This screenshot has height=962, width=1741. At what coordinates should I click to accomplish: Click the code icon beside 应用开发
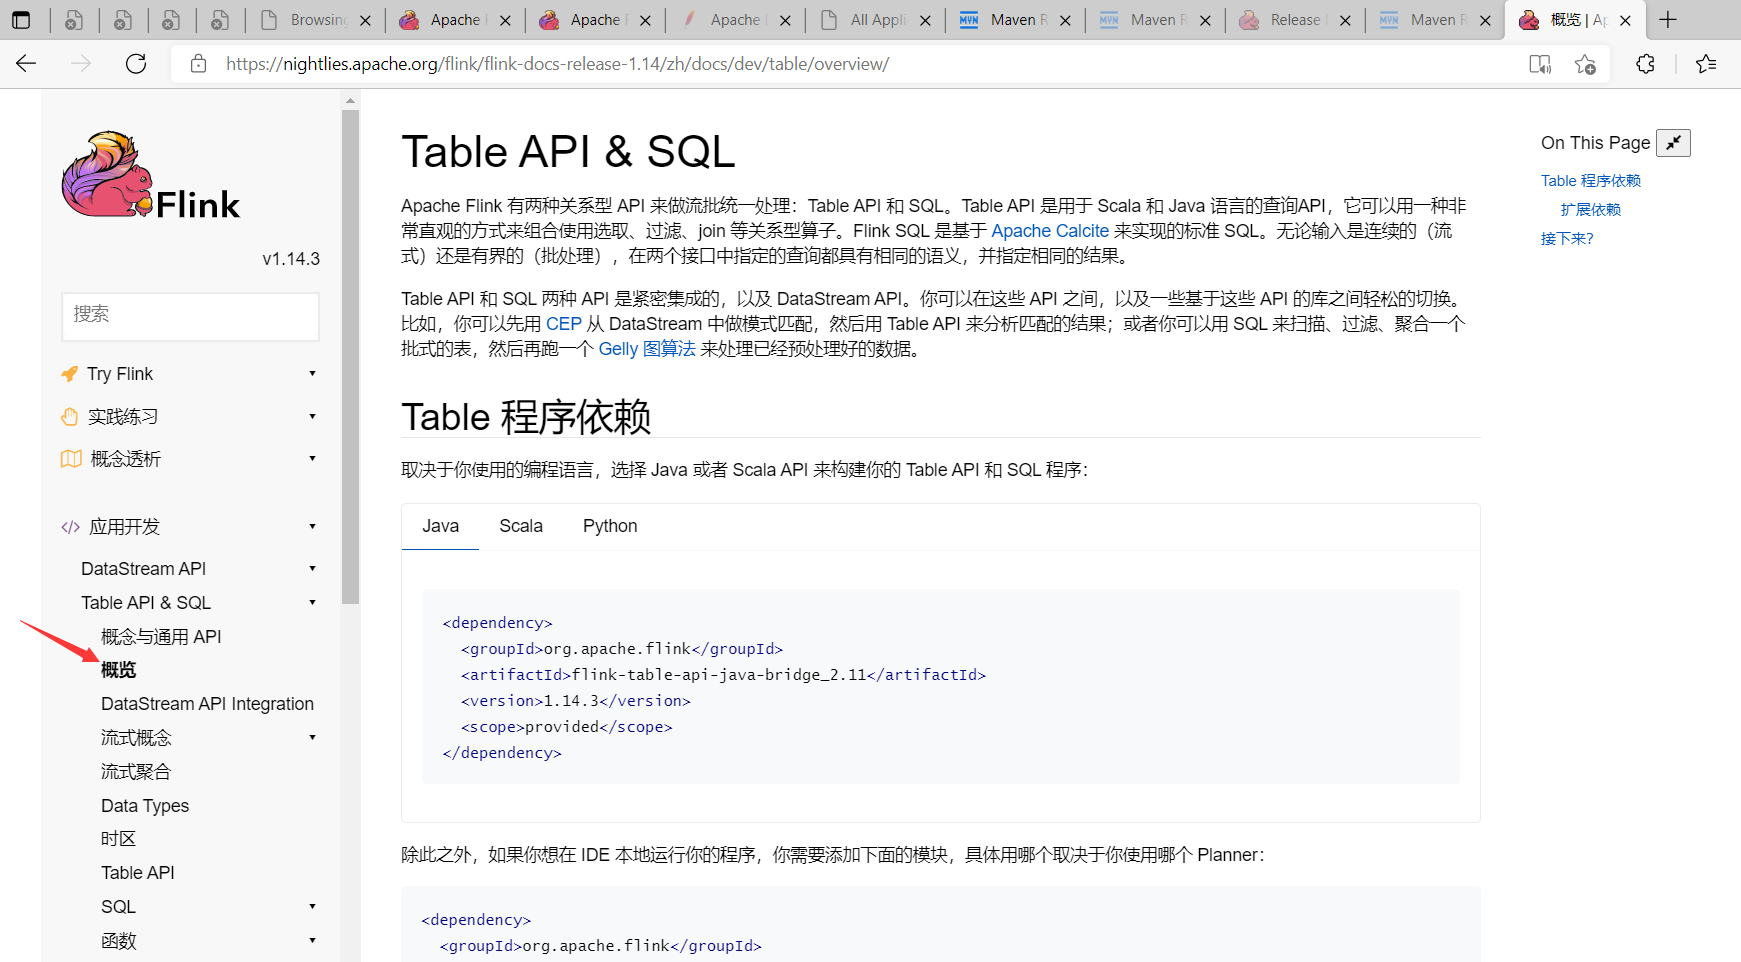click(70, 527)
